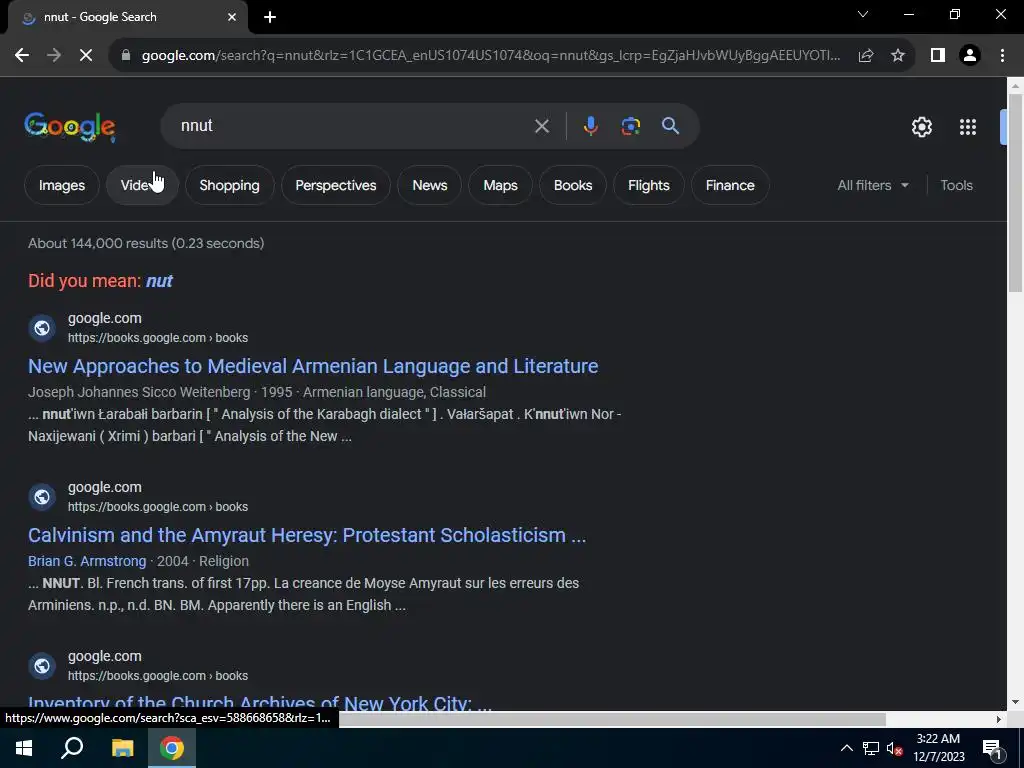Open the network status tray icon

(x=871, y=748)
